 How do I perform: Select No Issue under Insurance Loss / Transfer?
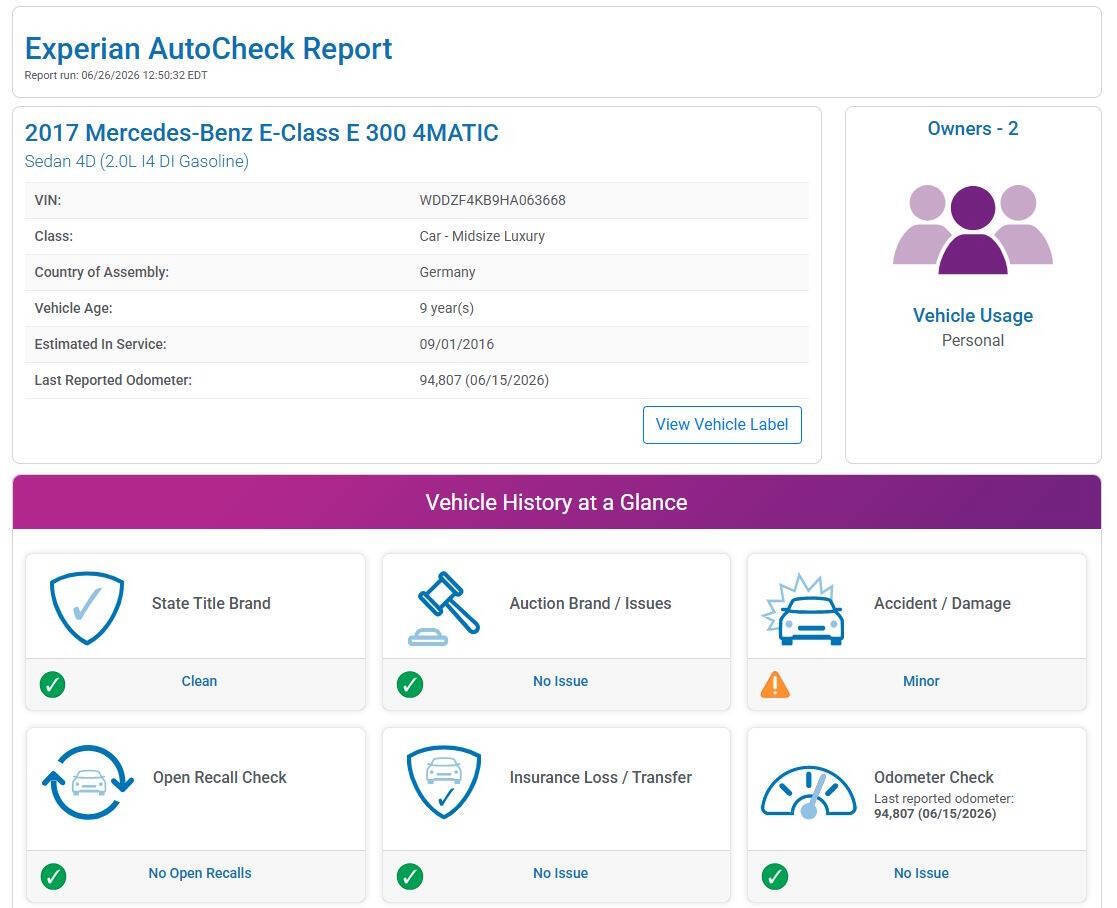click(560, 872)
